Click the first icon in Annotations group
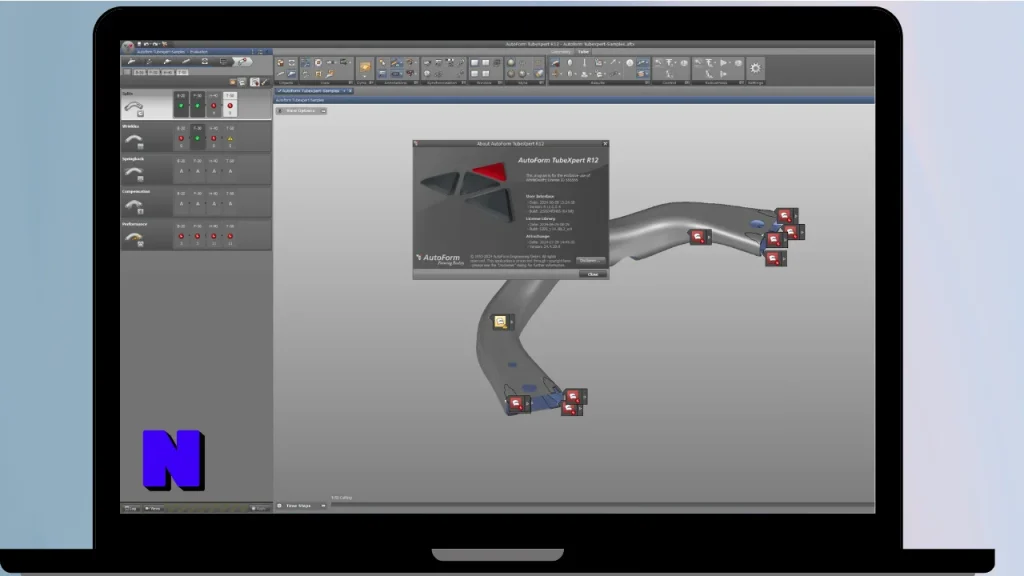 tap(382, 63)
